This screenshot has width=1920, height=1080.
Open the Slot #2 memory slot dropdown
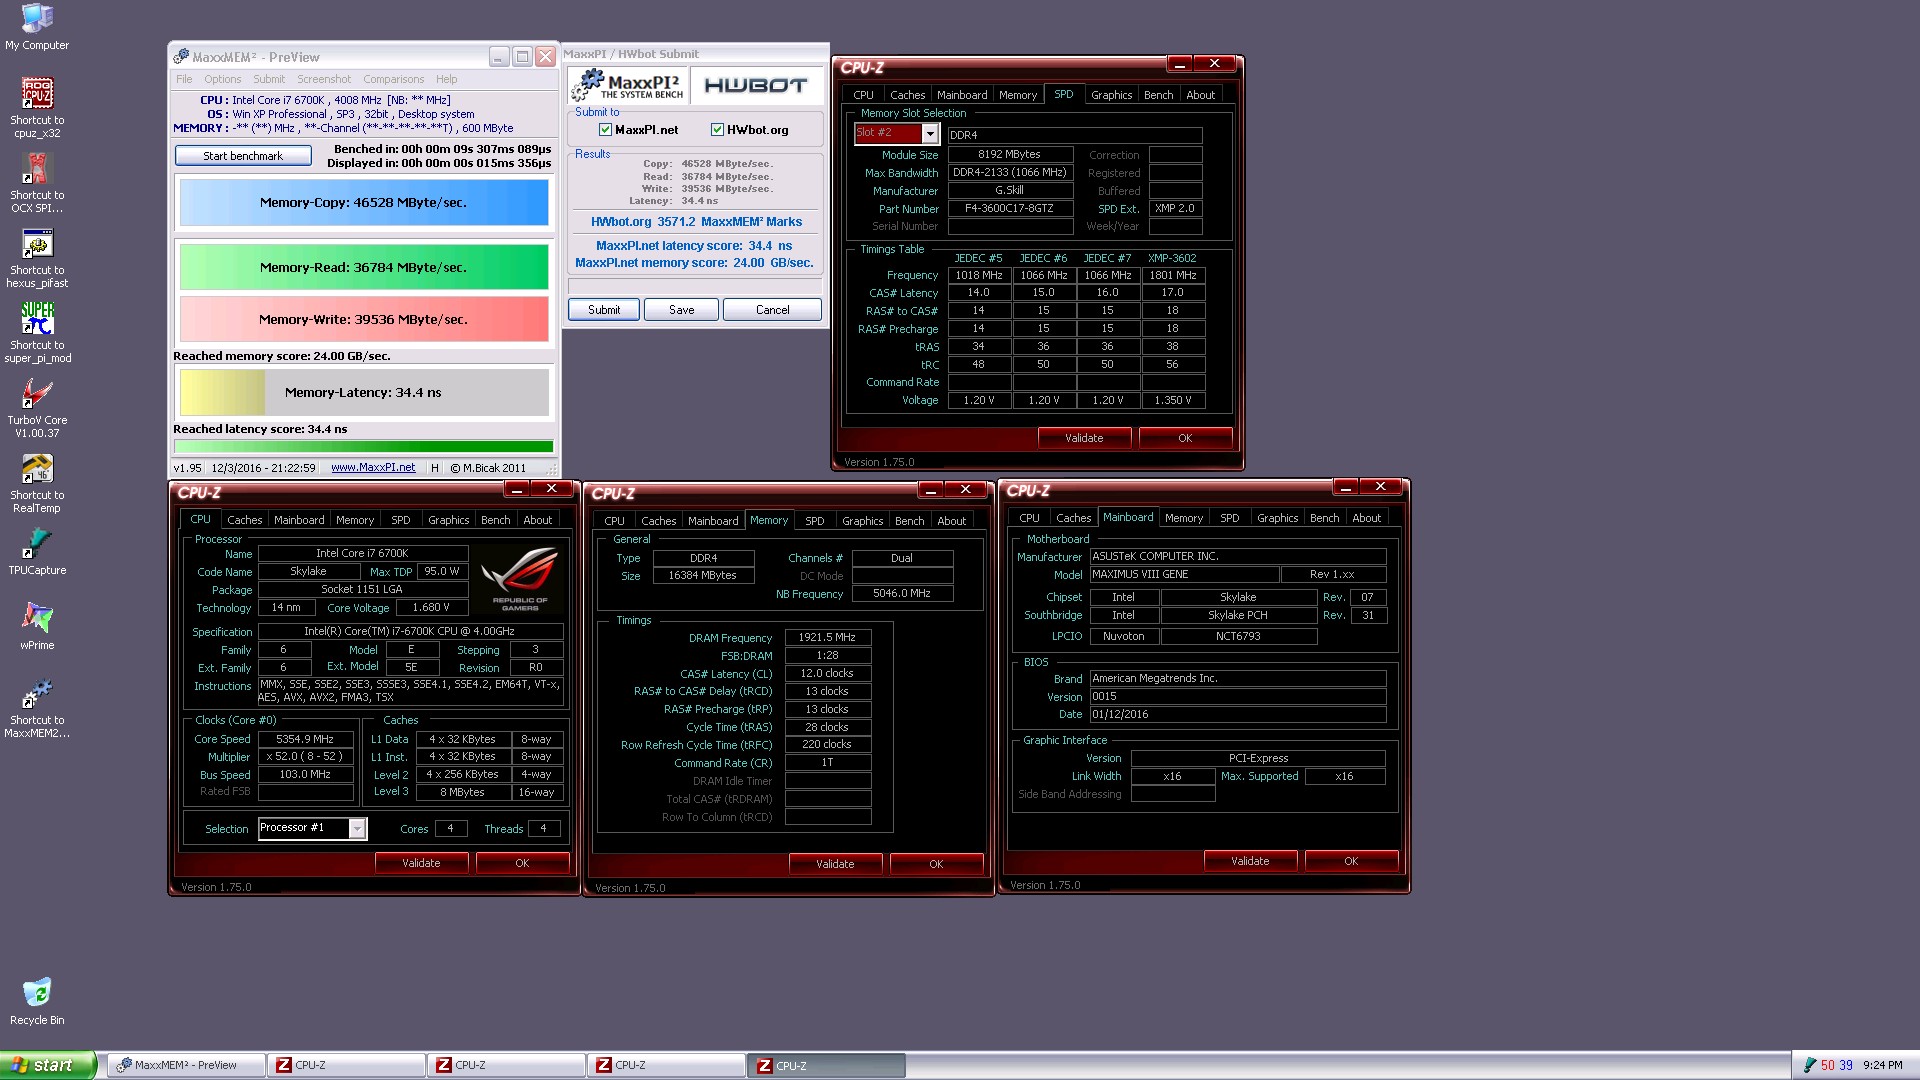coord(930,134)
